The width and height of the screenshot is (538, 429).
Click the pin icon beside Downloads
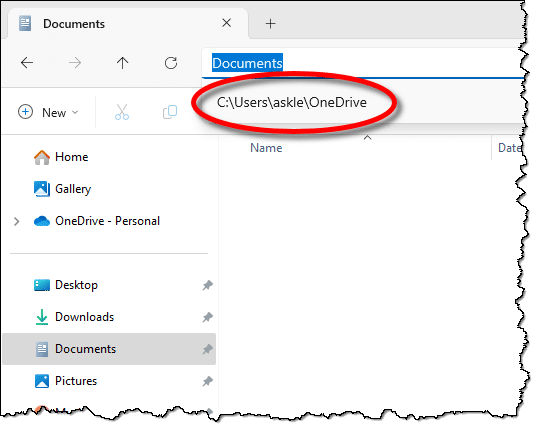click(207, 317)
